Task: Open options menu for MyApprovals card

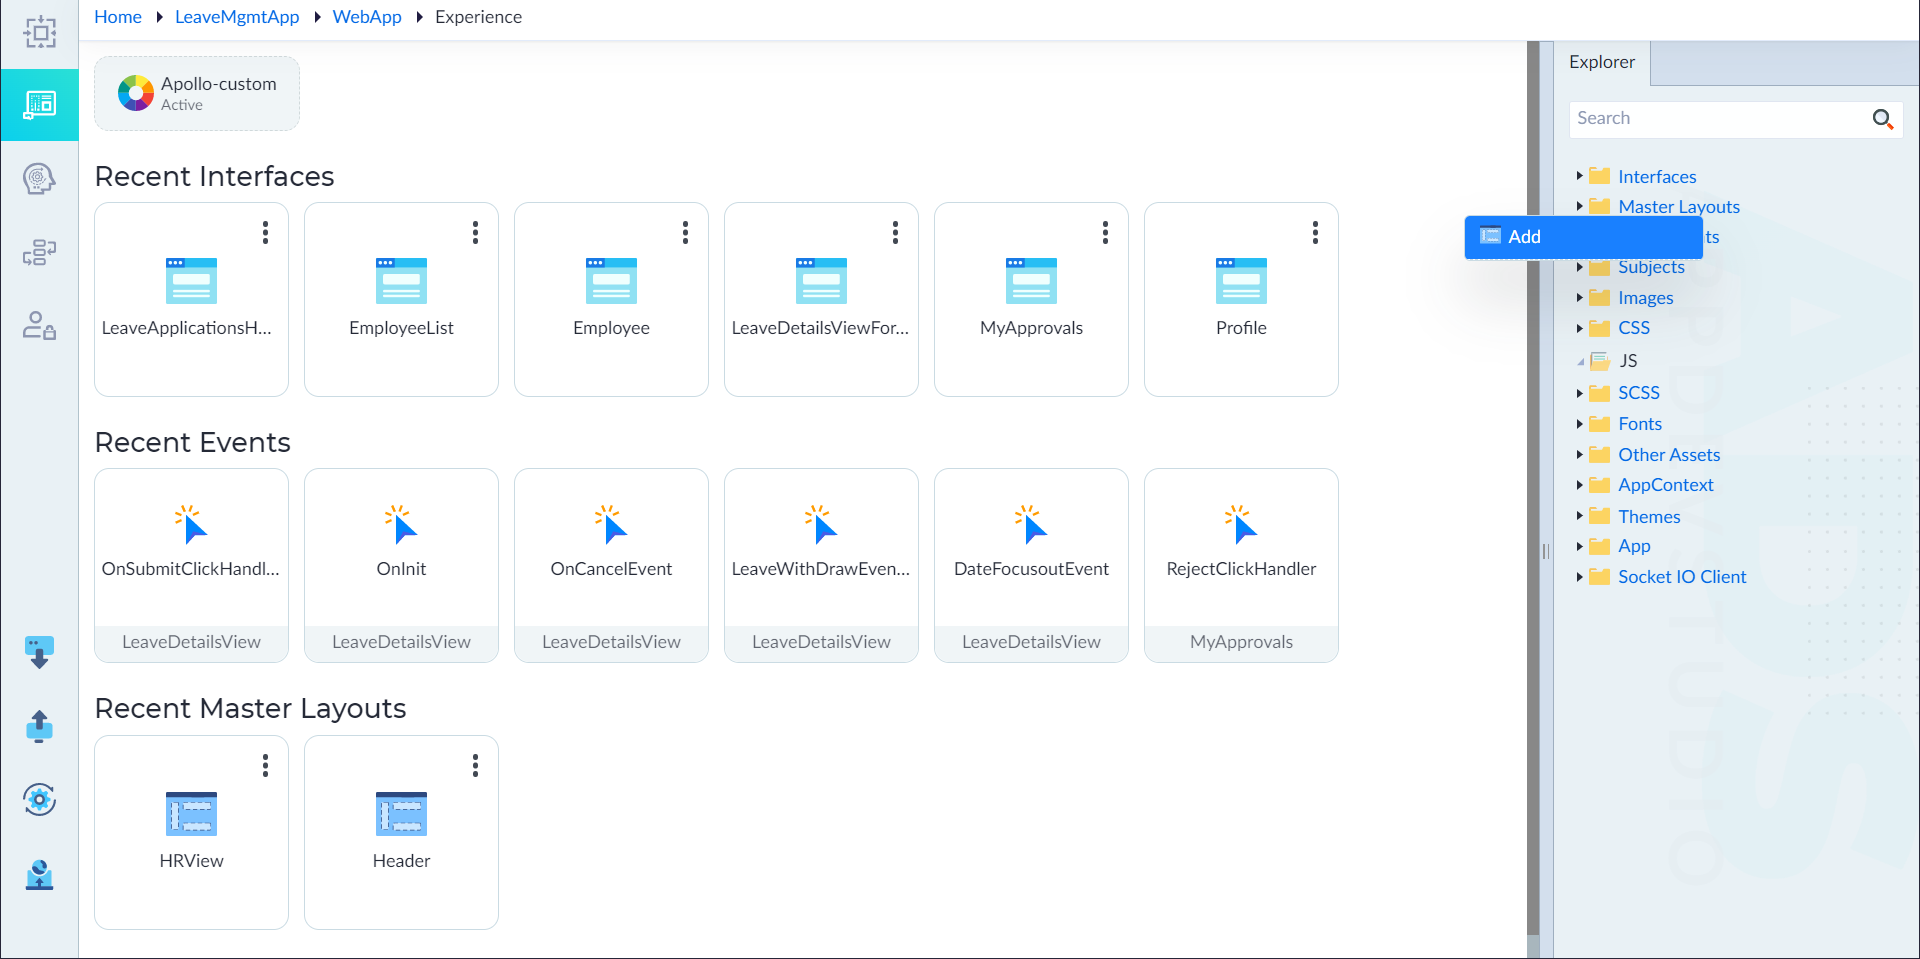Action: point(1105,232)
